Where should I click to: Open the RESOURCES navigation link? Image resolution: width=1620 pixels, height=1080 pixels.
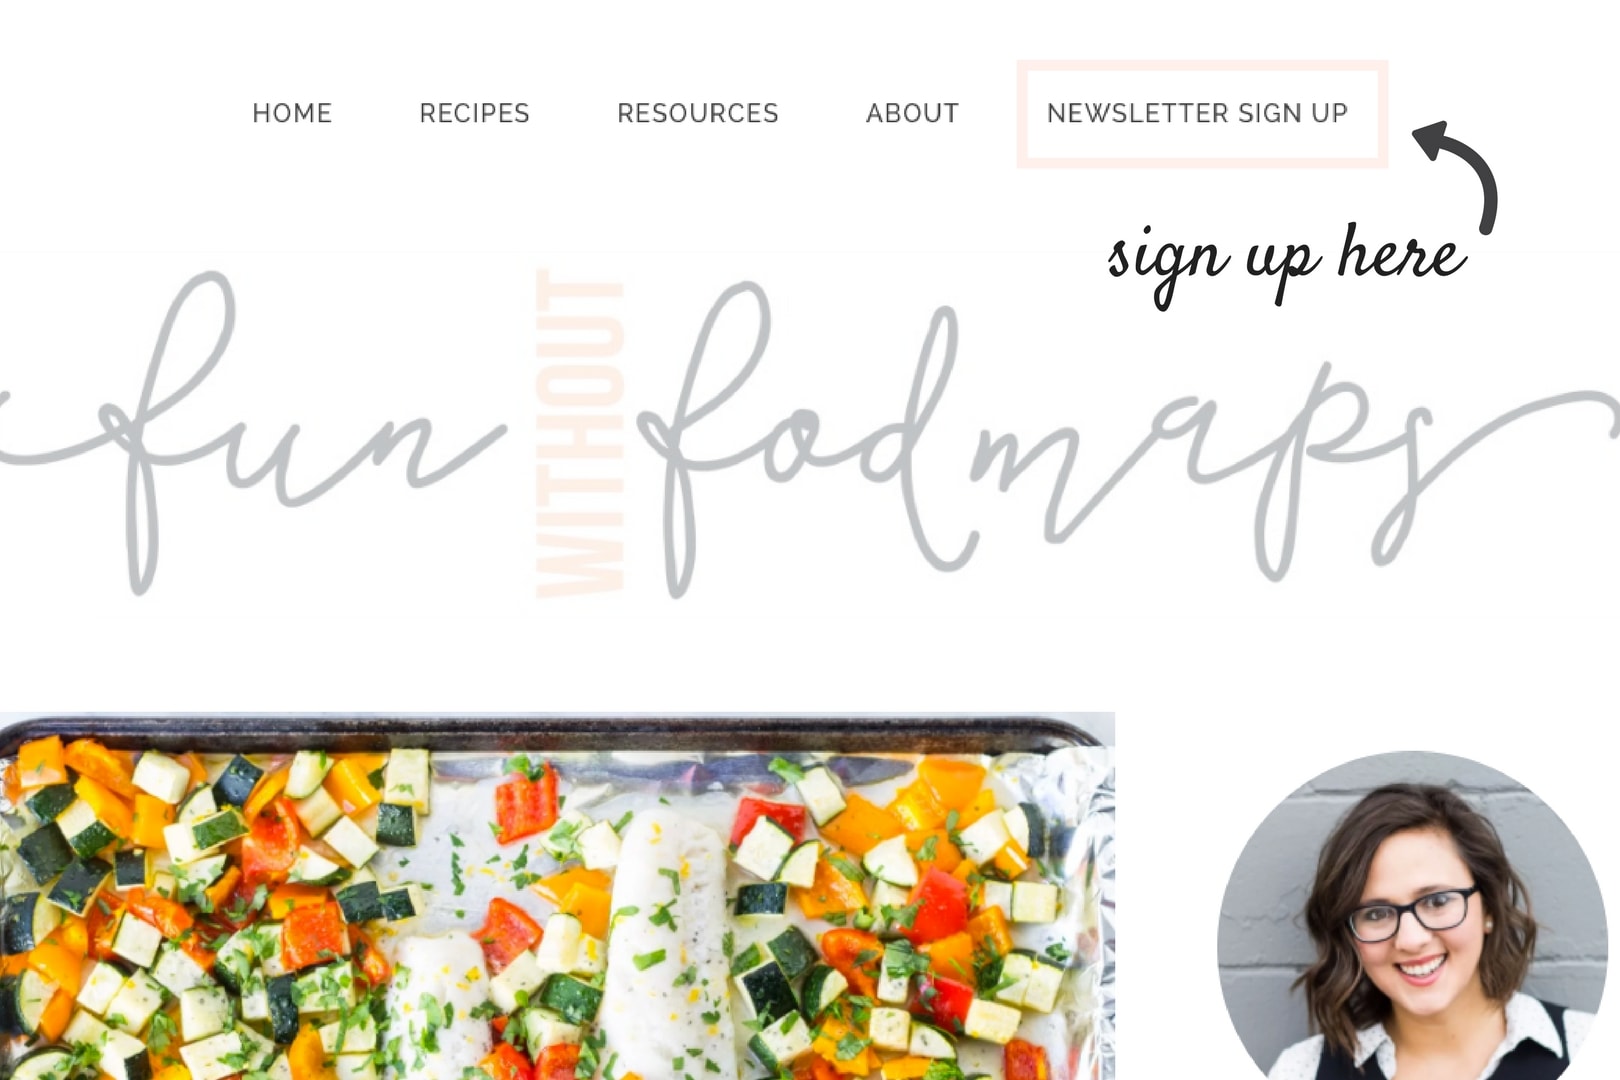(x=698, y=113)
